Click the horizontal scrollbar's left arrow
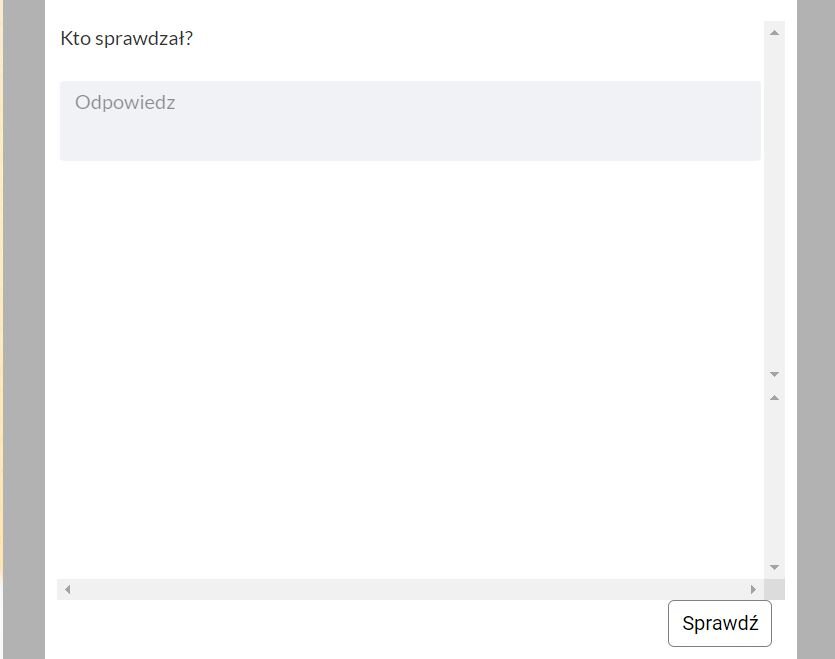The width and height of the screenshot is (835, 659). pyautogui.click(x=68, y=589)
